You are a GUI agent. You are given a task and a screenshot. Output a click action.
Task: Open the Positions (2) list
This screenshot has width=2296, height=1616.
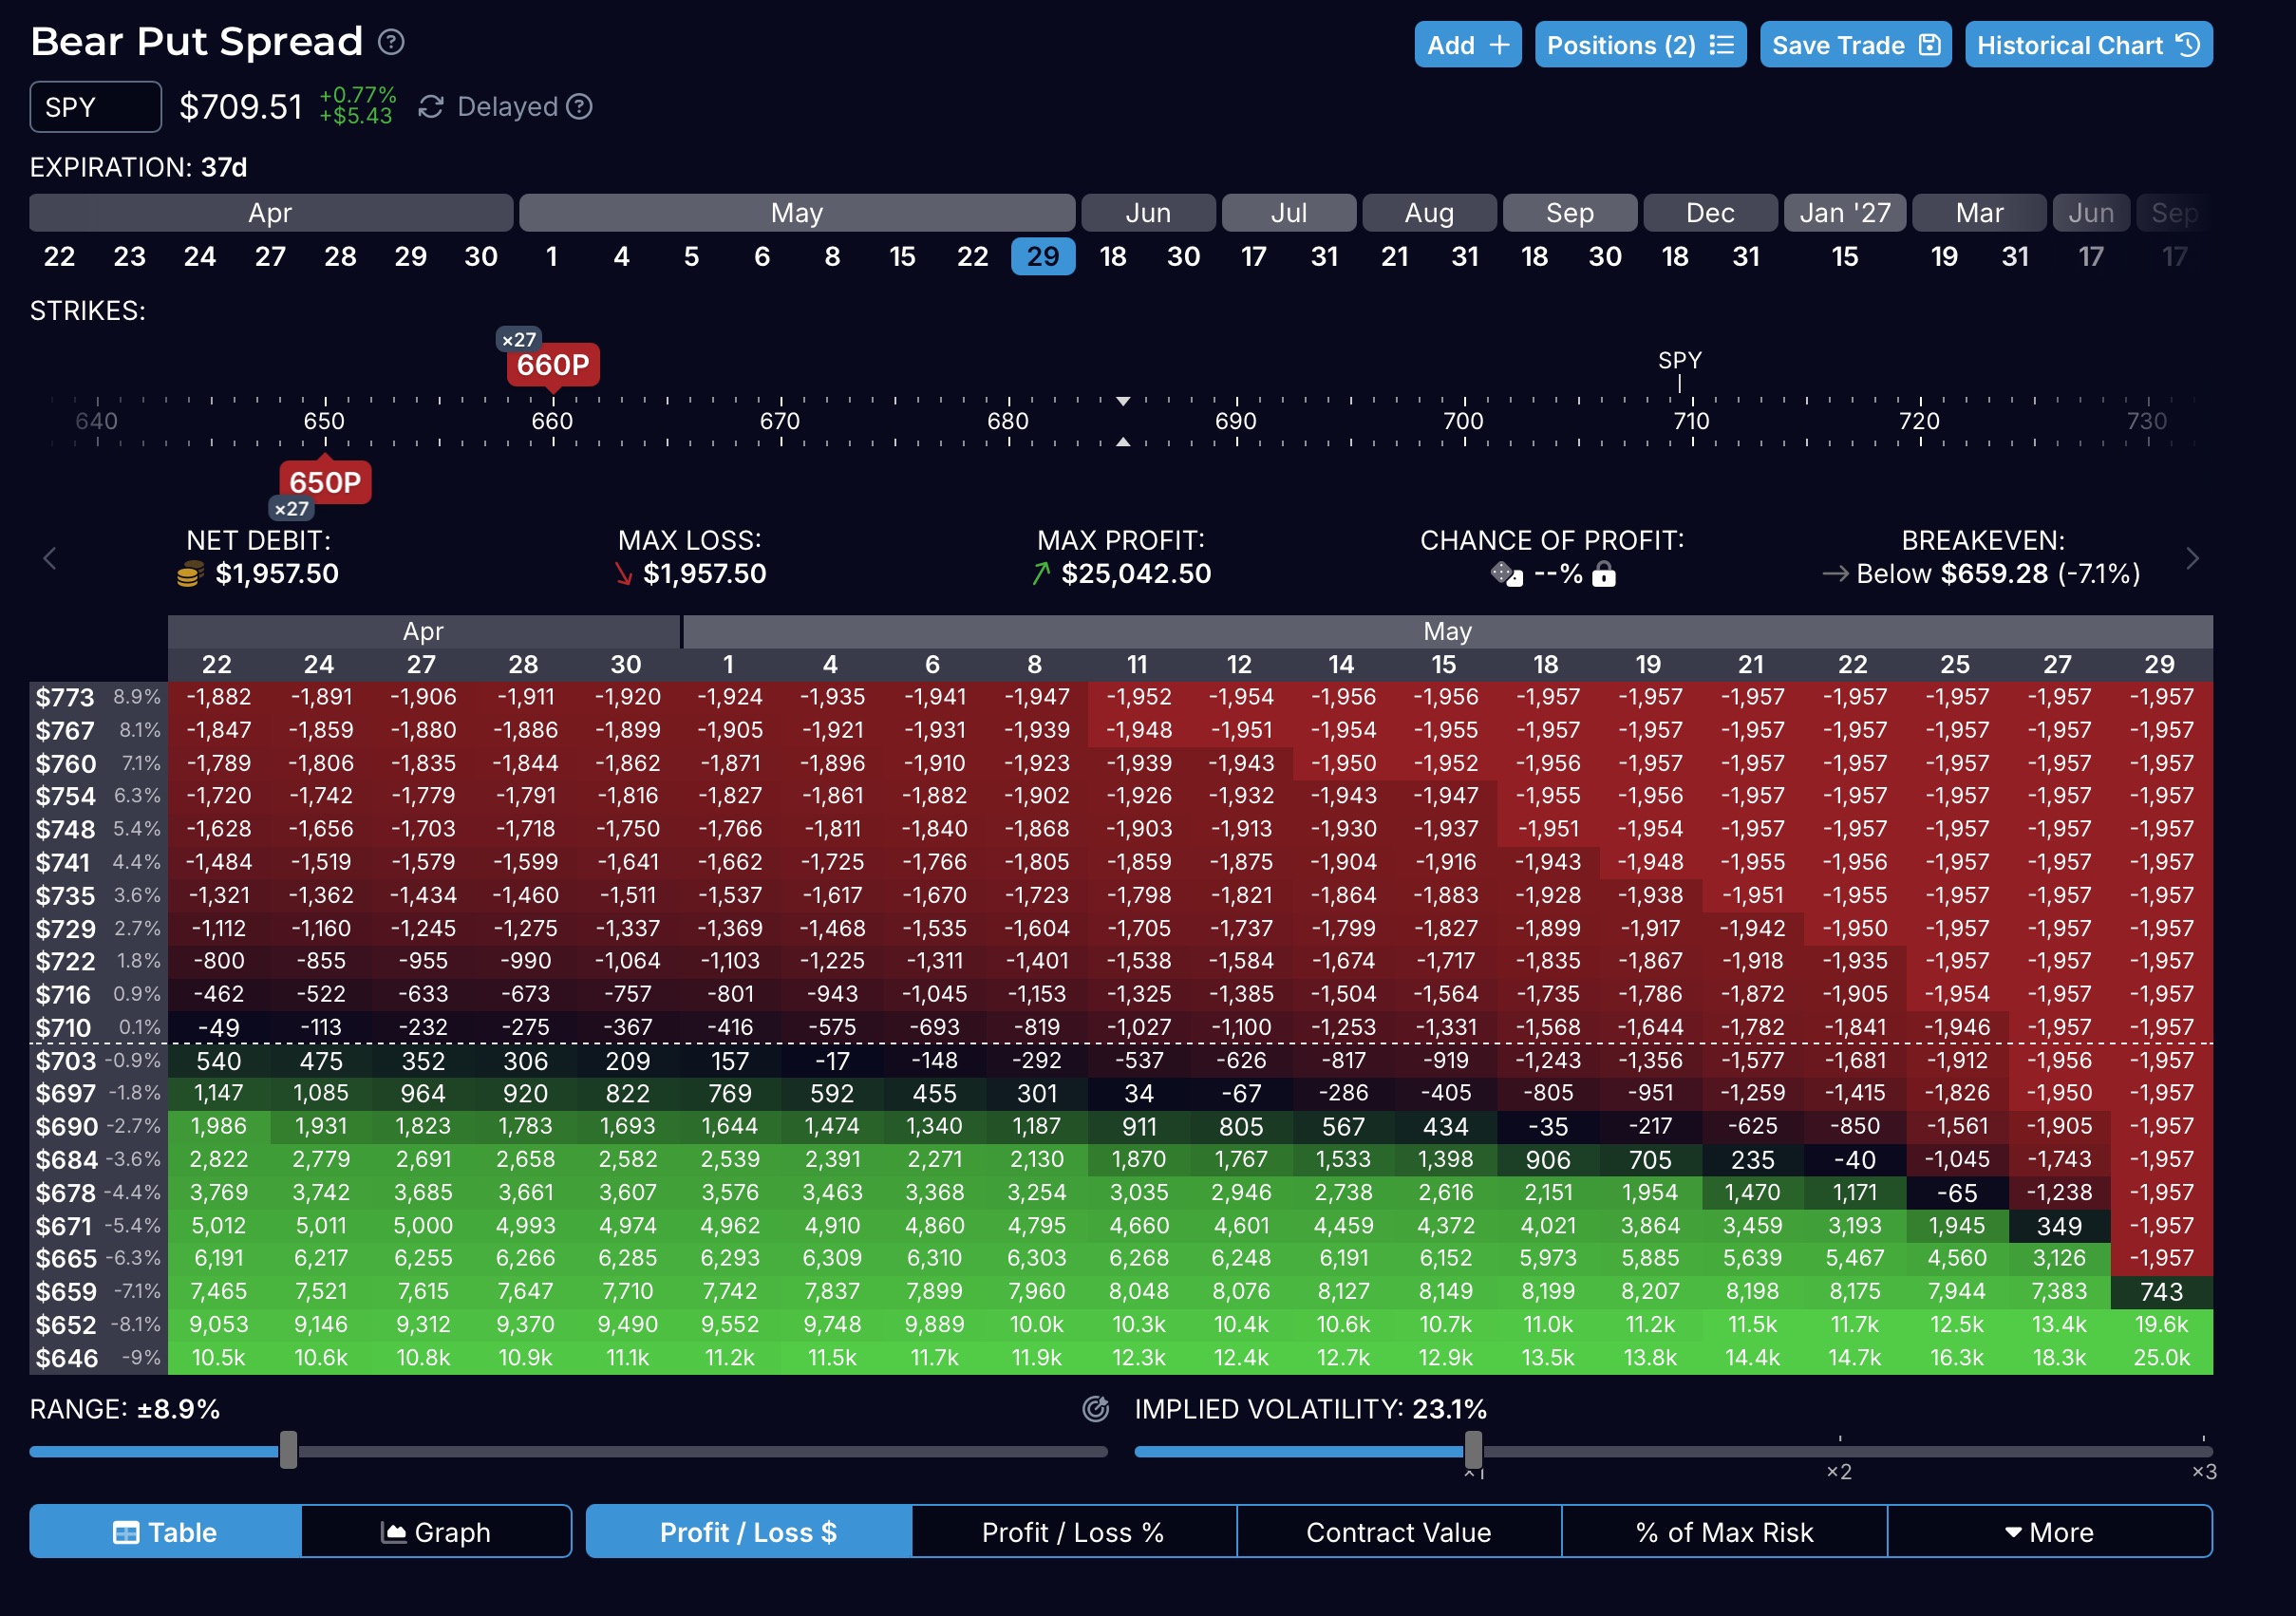1639,45
